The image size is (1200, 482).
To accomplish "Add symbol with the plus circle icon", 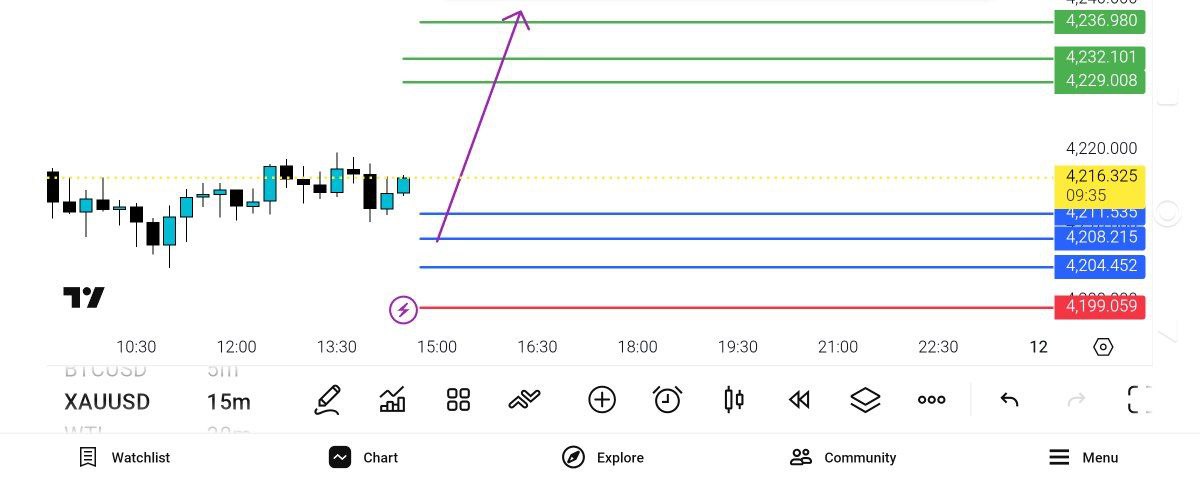I will (x=601, y=400).
